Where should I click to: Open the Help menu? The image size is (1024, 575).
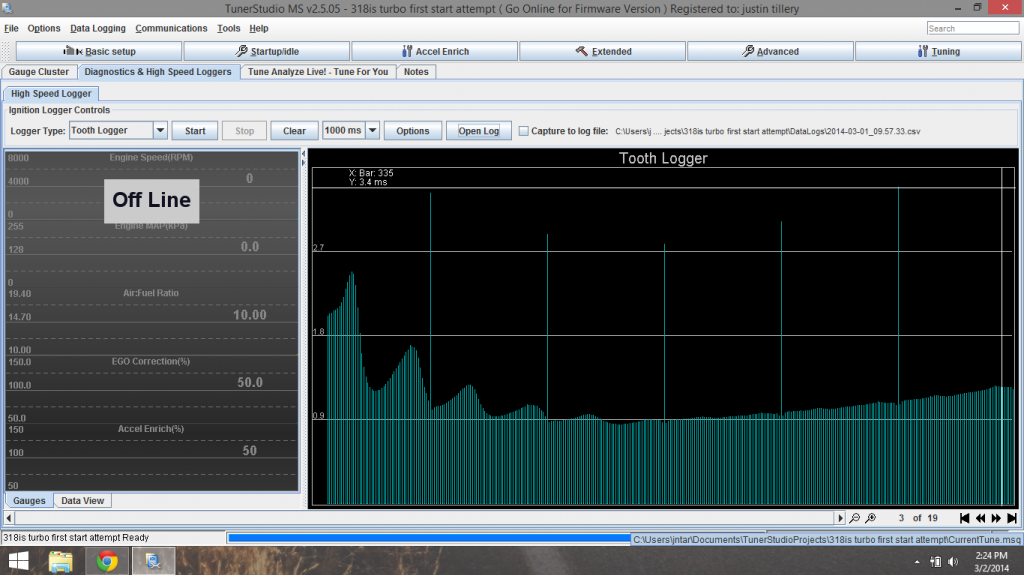click(259, 28)
